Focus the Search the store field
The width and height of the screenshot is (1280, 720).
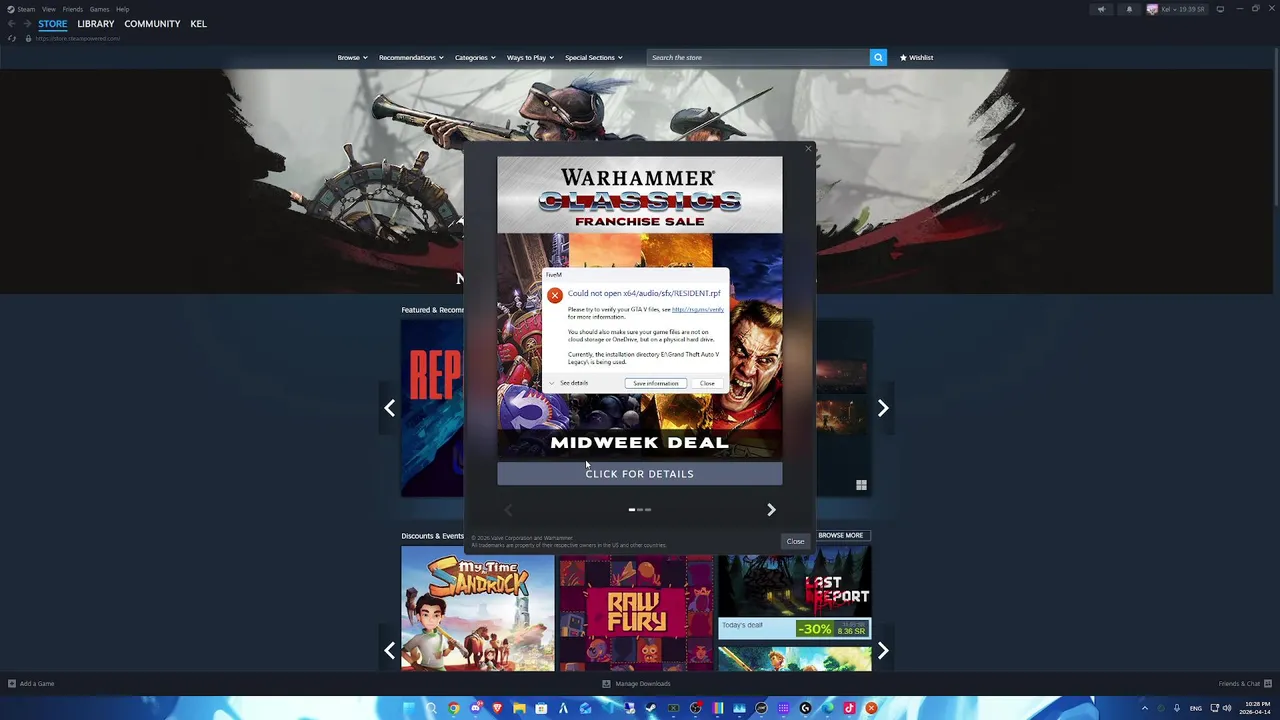coord(757,57)
